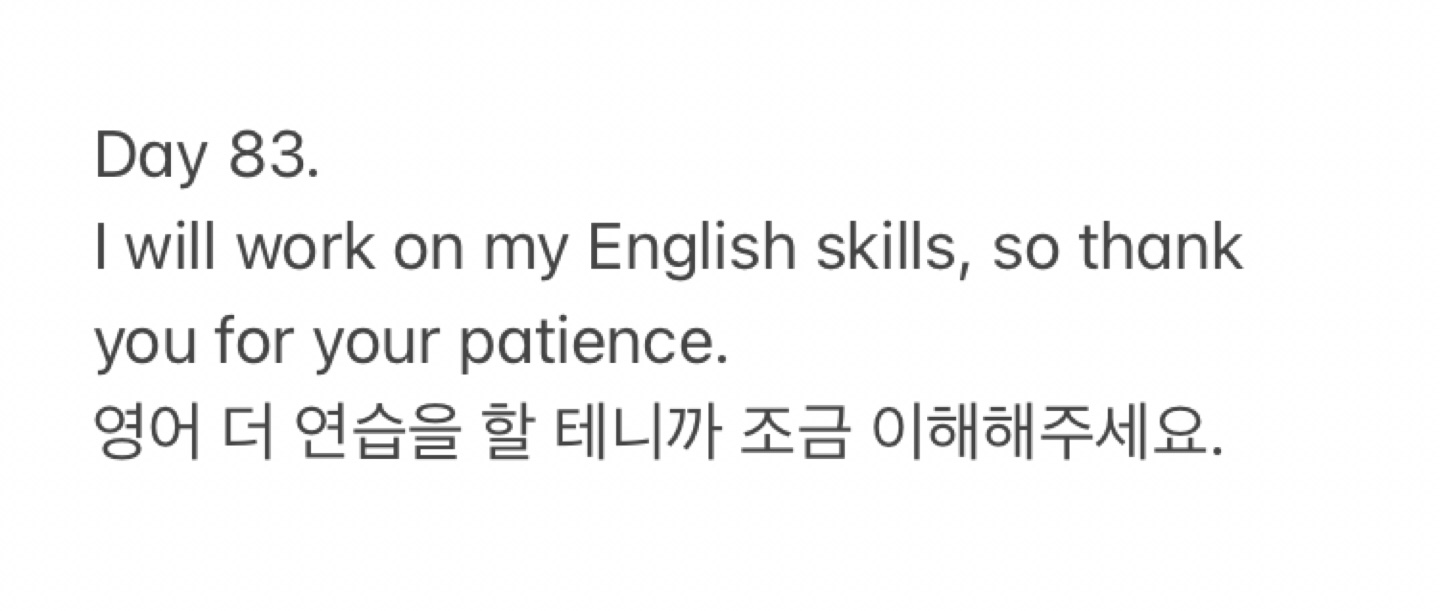Click the word "Day" in the heading
The width and height of the screenshot is (1440, 611).
click(x=149, y=158)
